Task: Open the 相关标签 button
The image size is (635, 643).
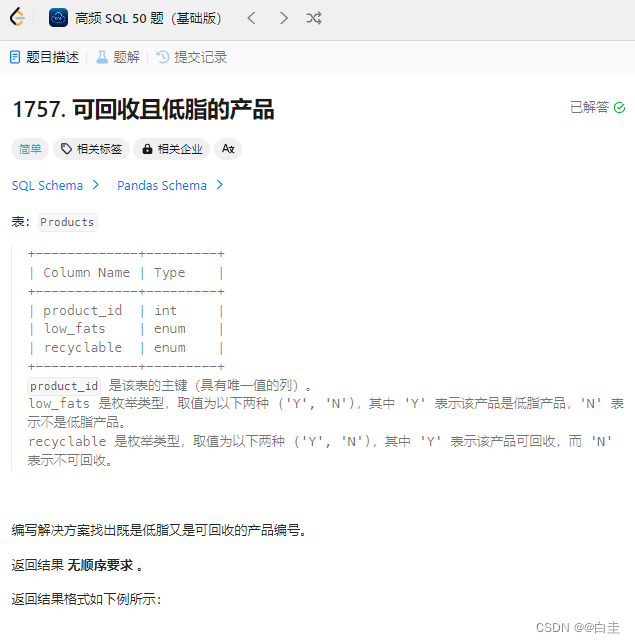Action: point(91,149)
